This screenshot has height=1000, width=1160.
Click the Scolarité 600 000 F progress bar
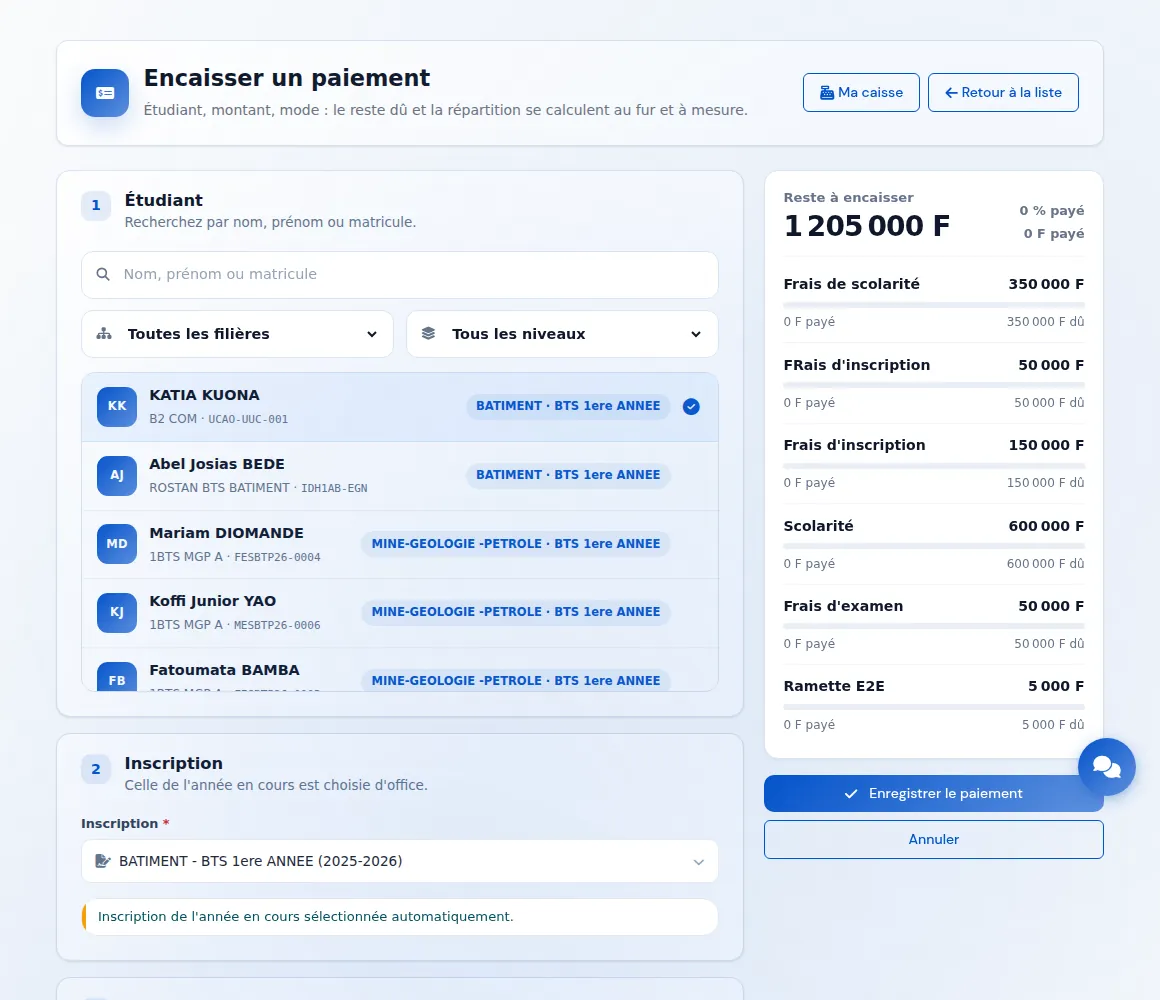coord(934,546)
